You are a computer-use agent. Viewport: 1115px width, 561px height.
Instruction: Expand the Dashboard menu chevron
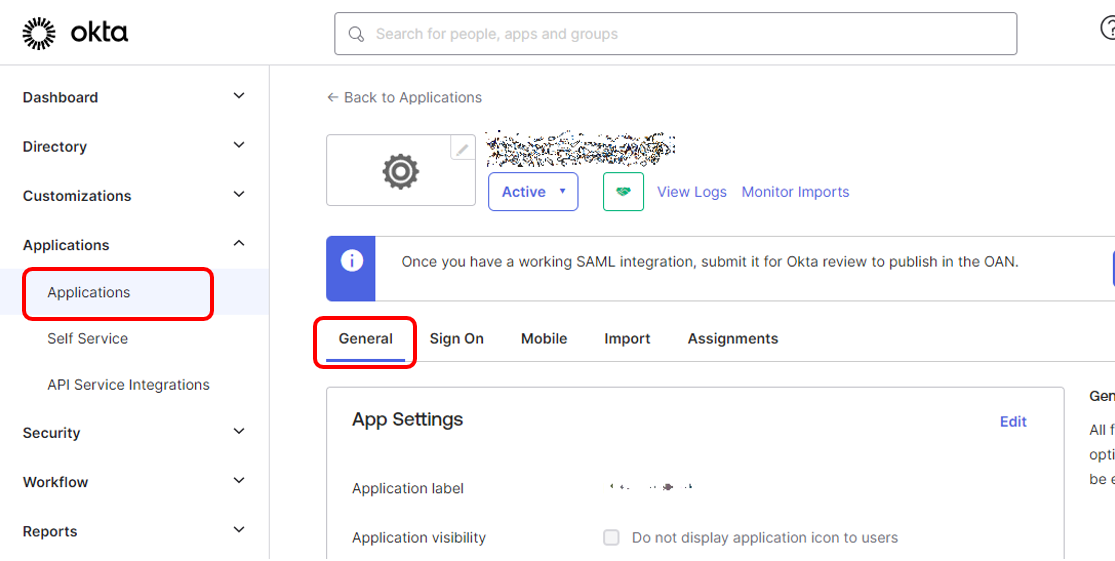coord(239,96)
